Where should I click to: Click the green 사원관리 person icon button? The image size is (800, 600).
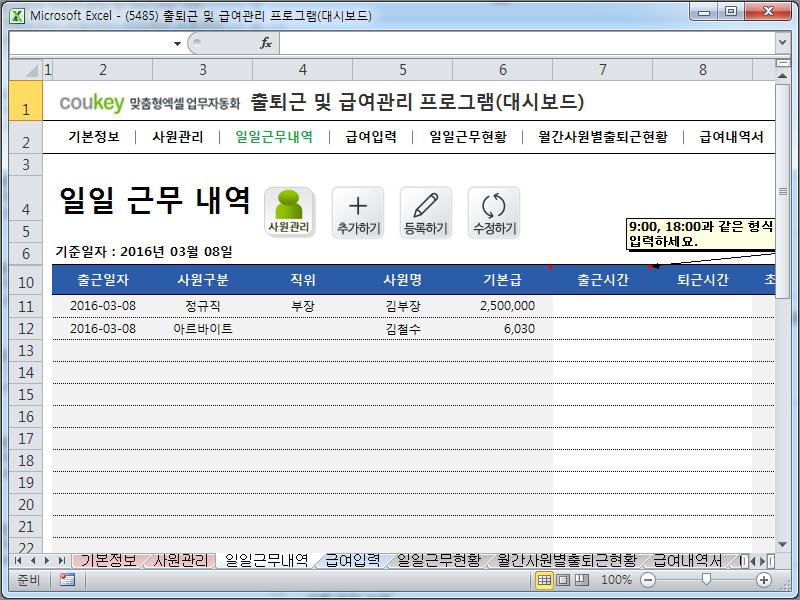click(289, 212)
